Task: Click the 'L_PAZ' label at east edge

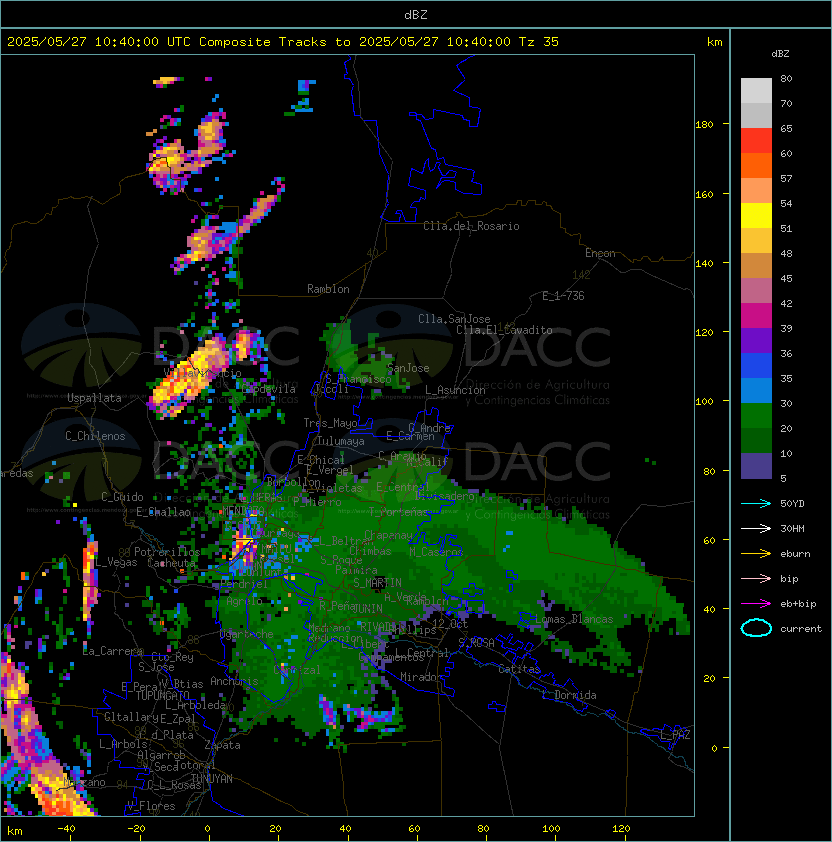Action: click(x=675, y=735)
